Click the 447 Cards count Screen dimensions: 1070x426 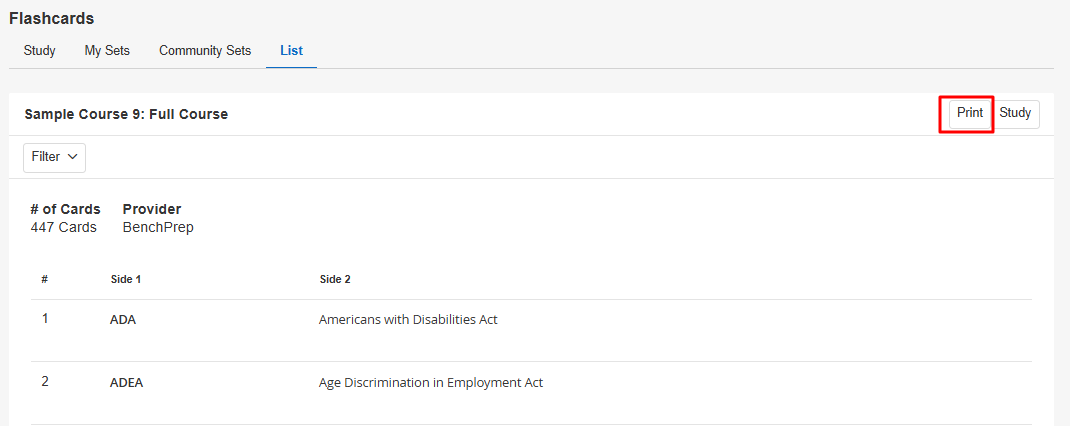(x=63, y=227)
